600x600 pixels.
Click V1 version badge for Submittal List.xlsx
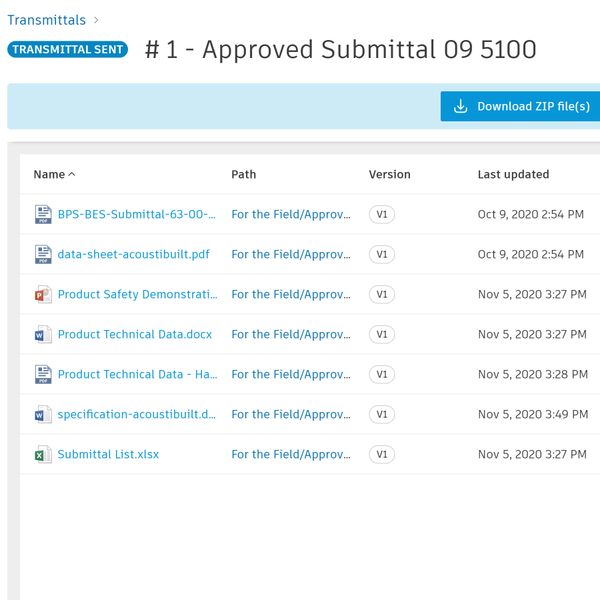[381, 454]
